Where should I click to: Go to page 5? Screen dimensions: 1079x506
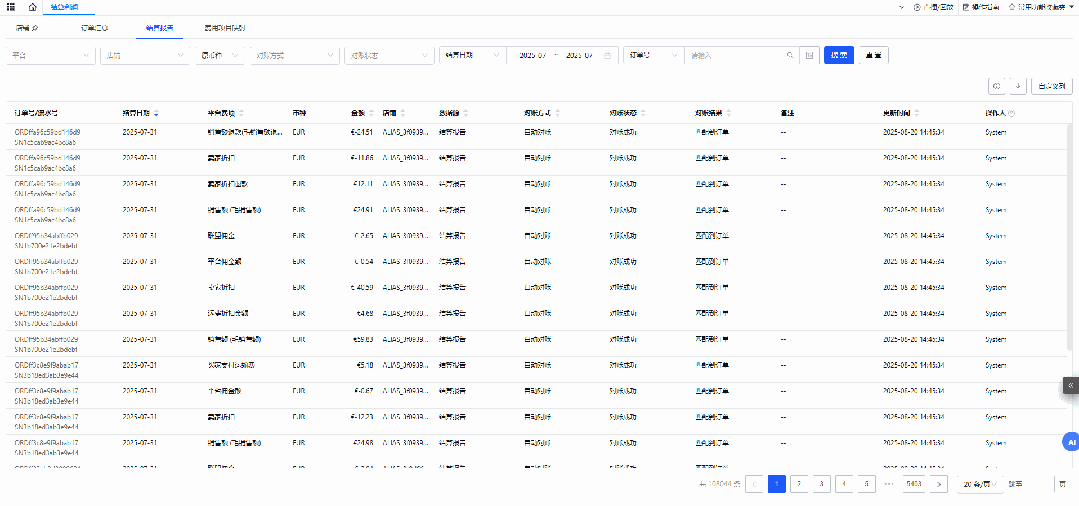click(x=866, y=484)
